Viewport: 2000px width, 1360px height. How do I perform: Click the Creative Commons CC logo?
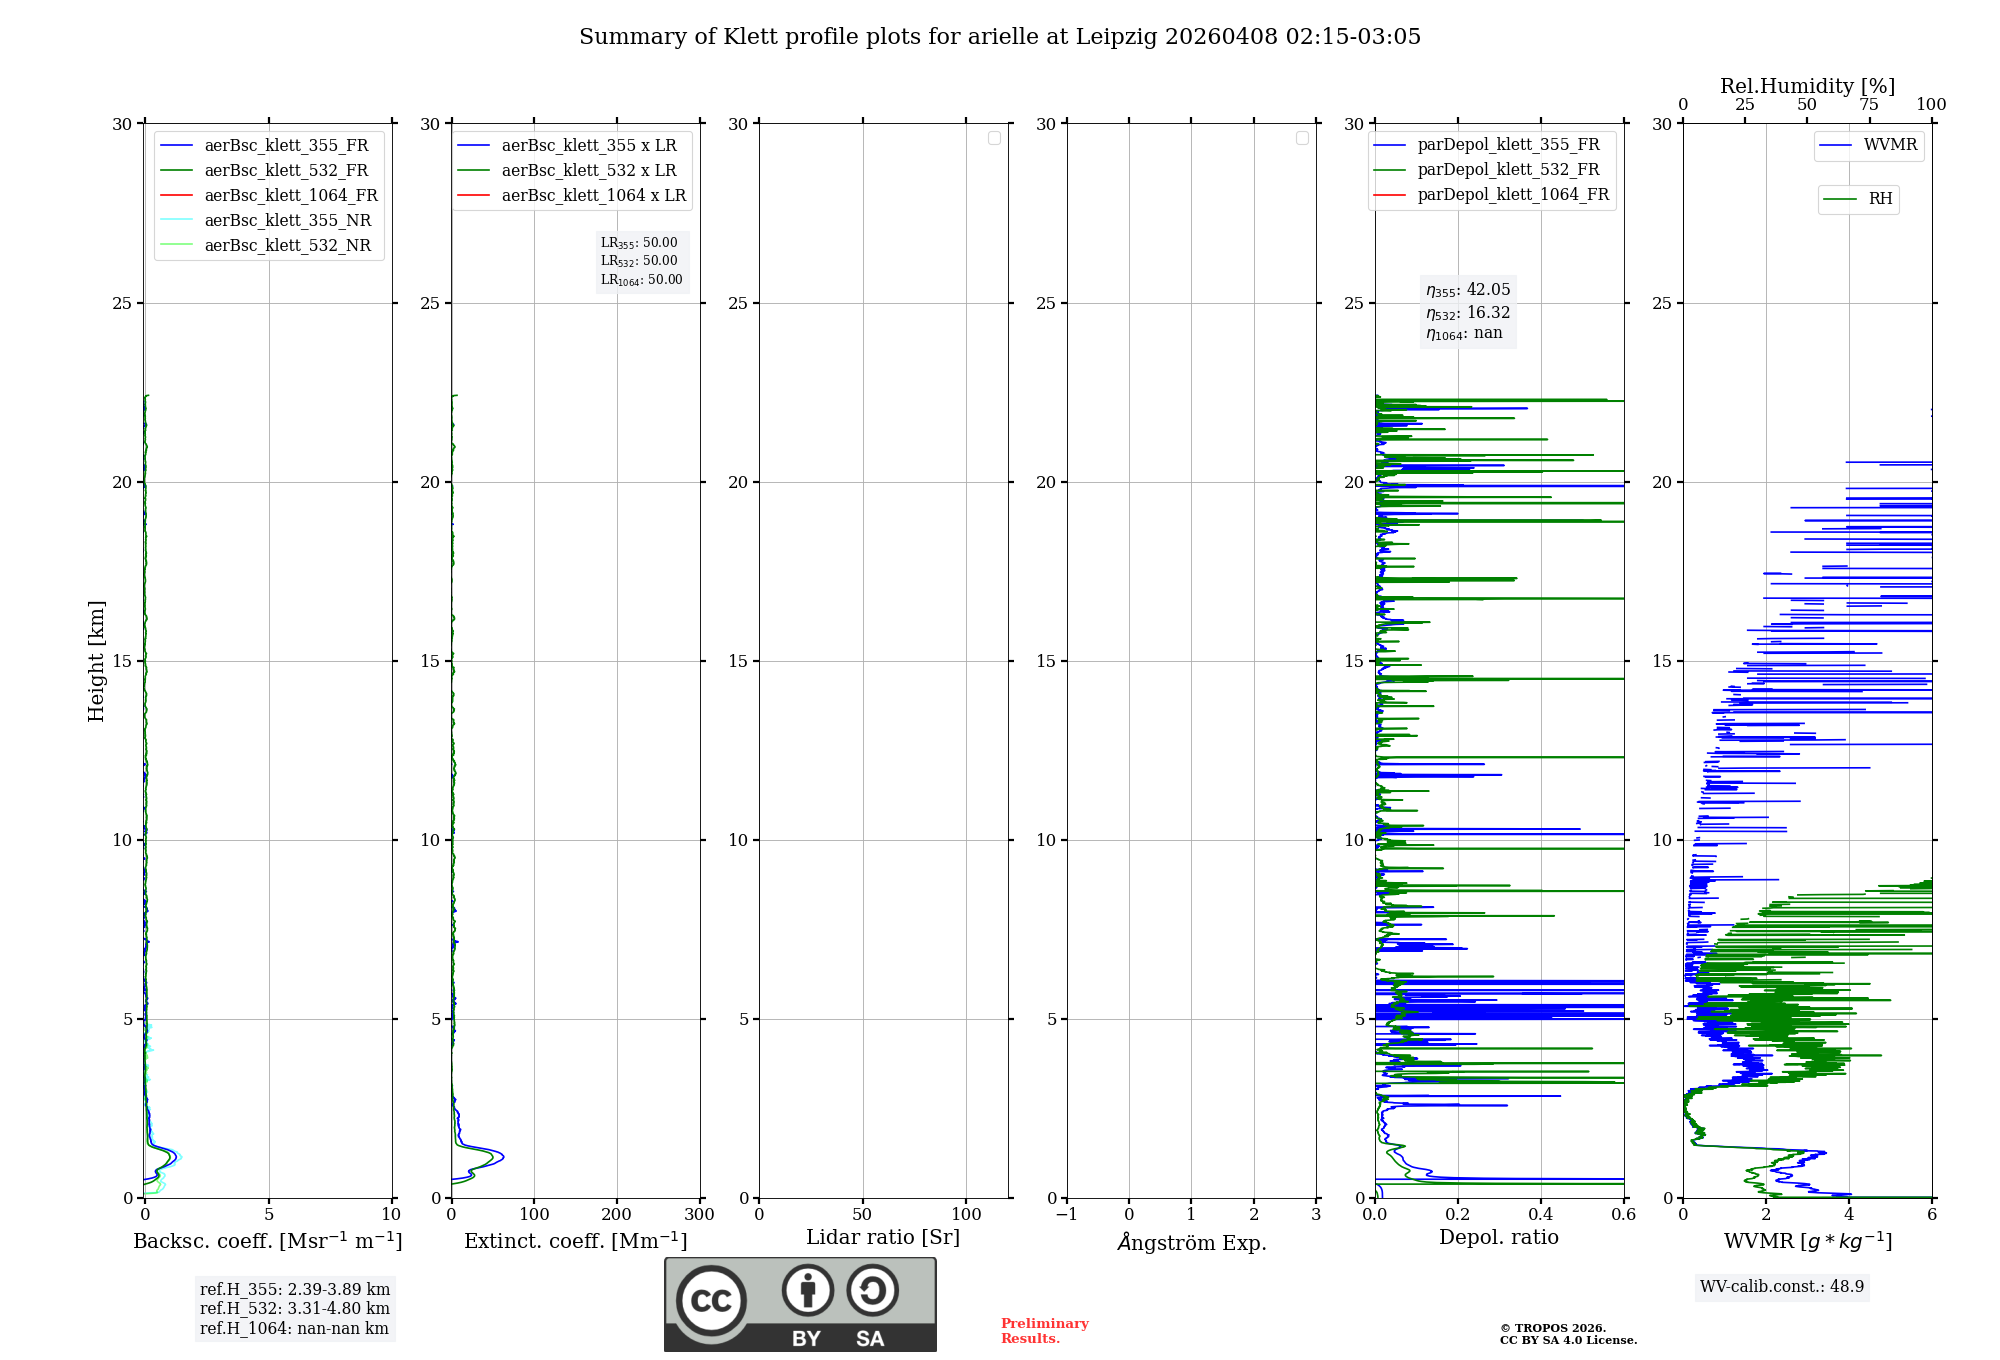[x=711, y=1300]
